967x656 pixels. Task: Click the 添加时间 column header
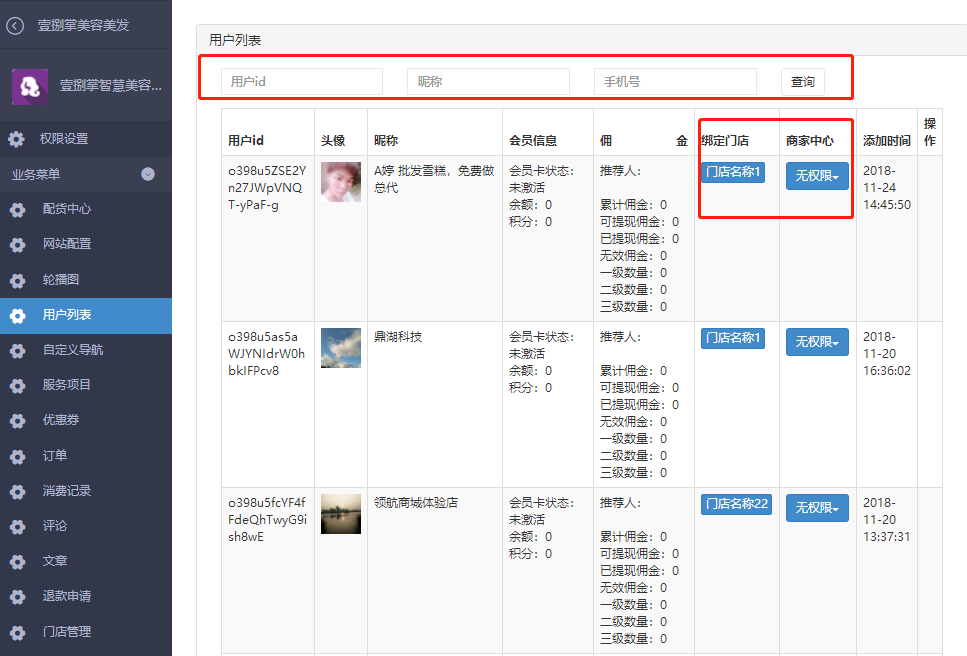[x=887, y=141]
